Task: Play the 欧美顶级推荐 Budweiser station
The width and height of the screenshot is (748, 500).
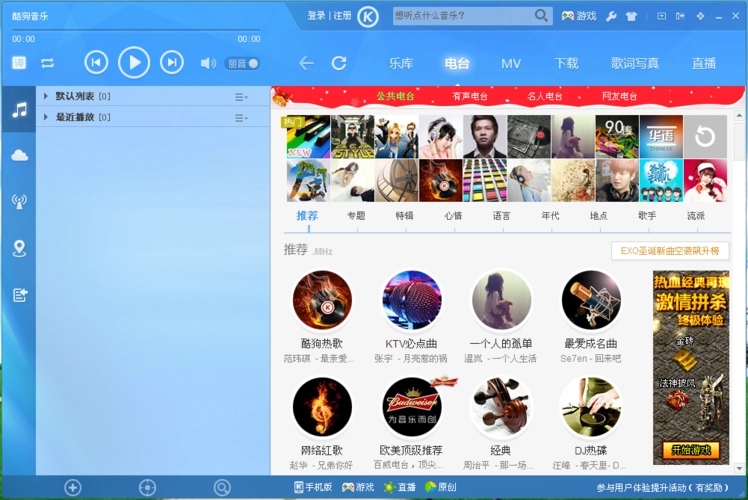Action: [412, 407]
